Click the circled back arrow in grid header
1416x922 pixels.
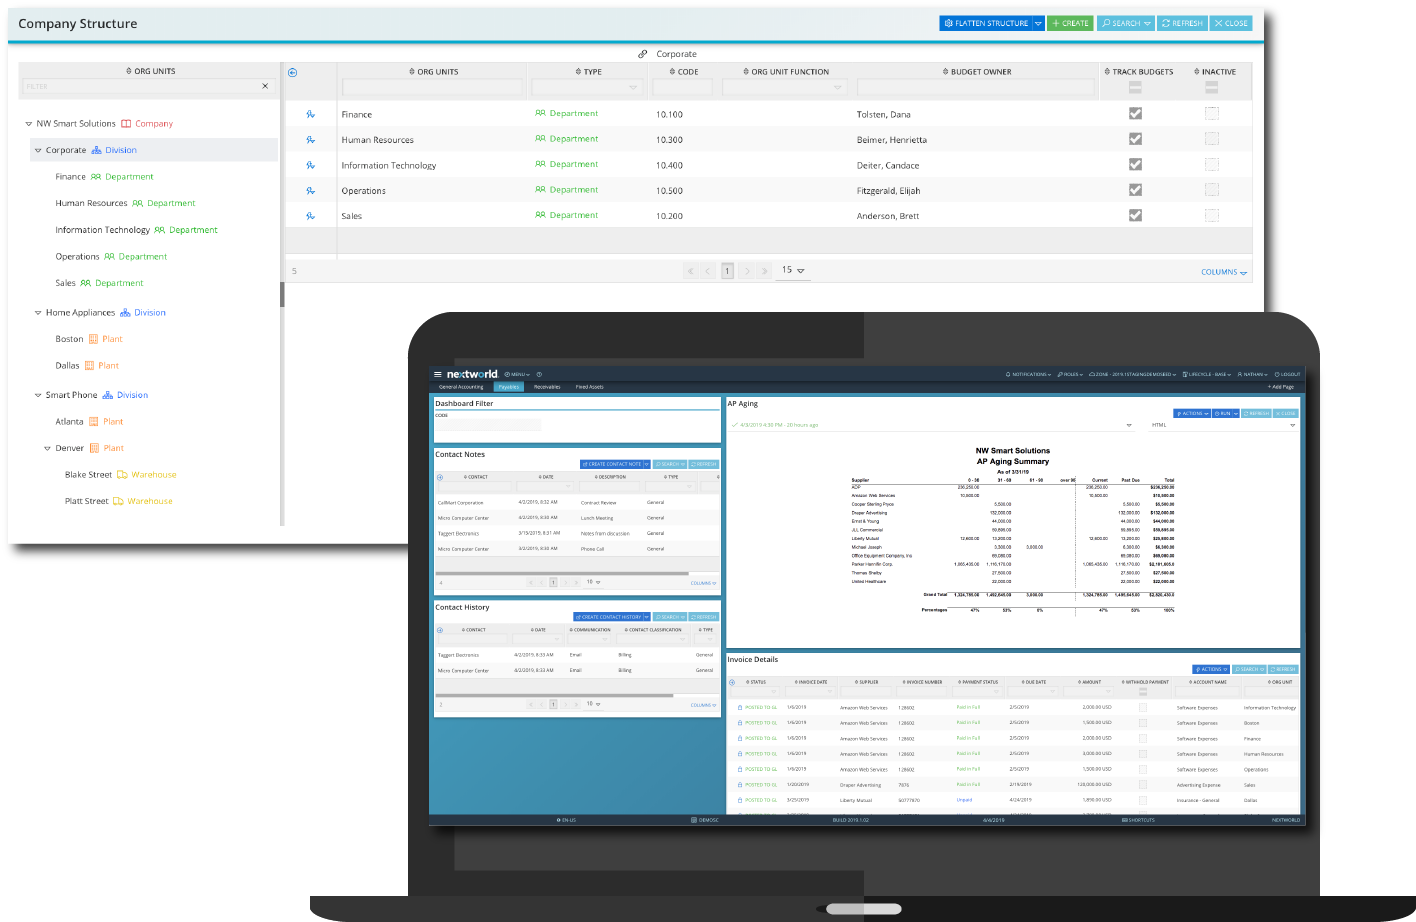[x=292, y=72]
